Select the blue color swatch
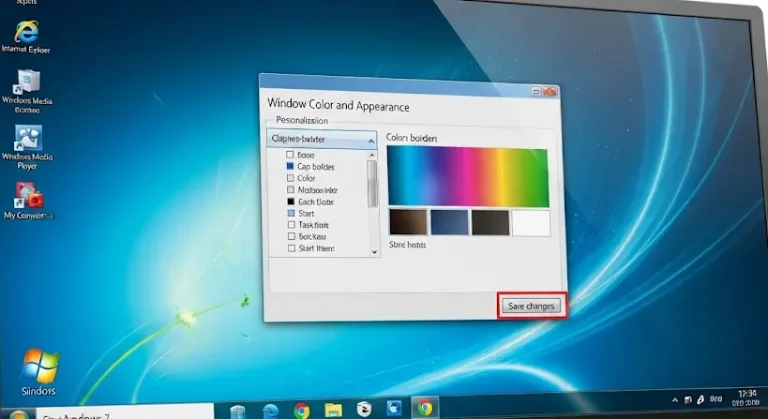 (x=450, y=222)
